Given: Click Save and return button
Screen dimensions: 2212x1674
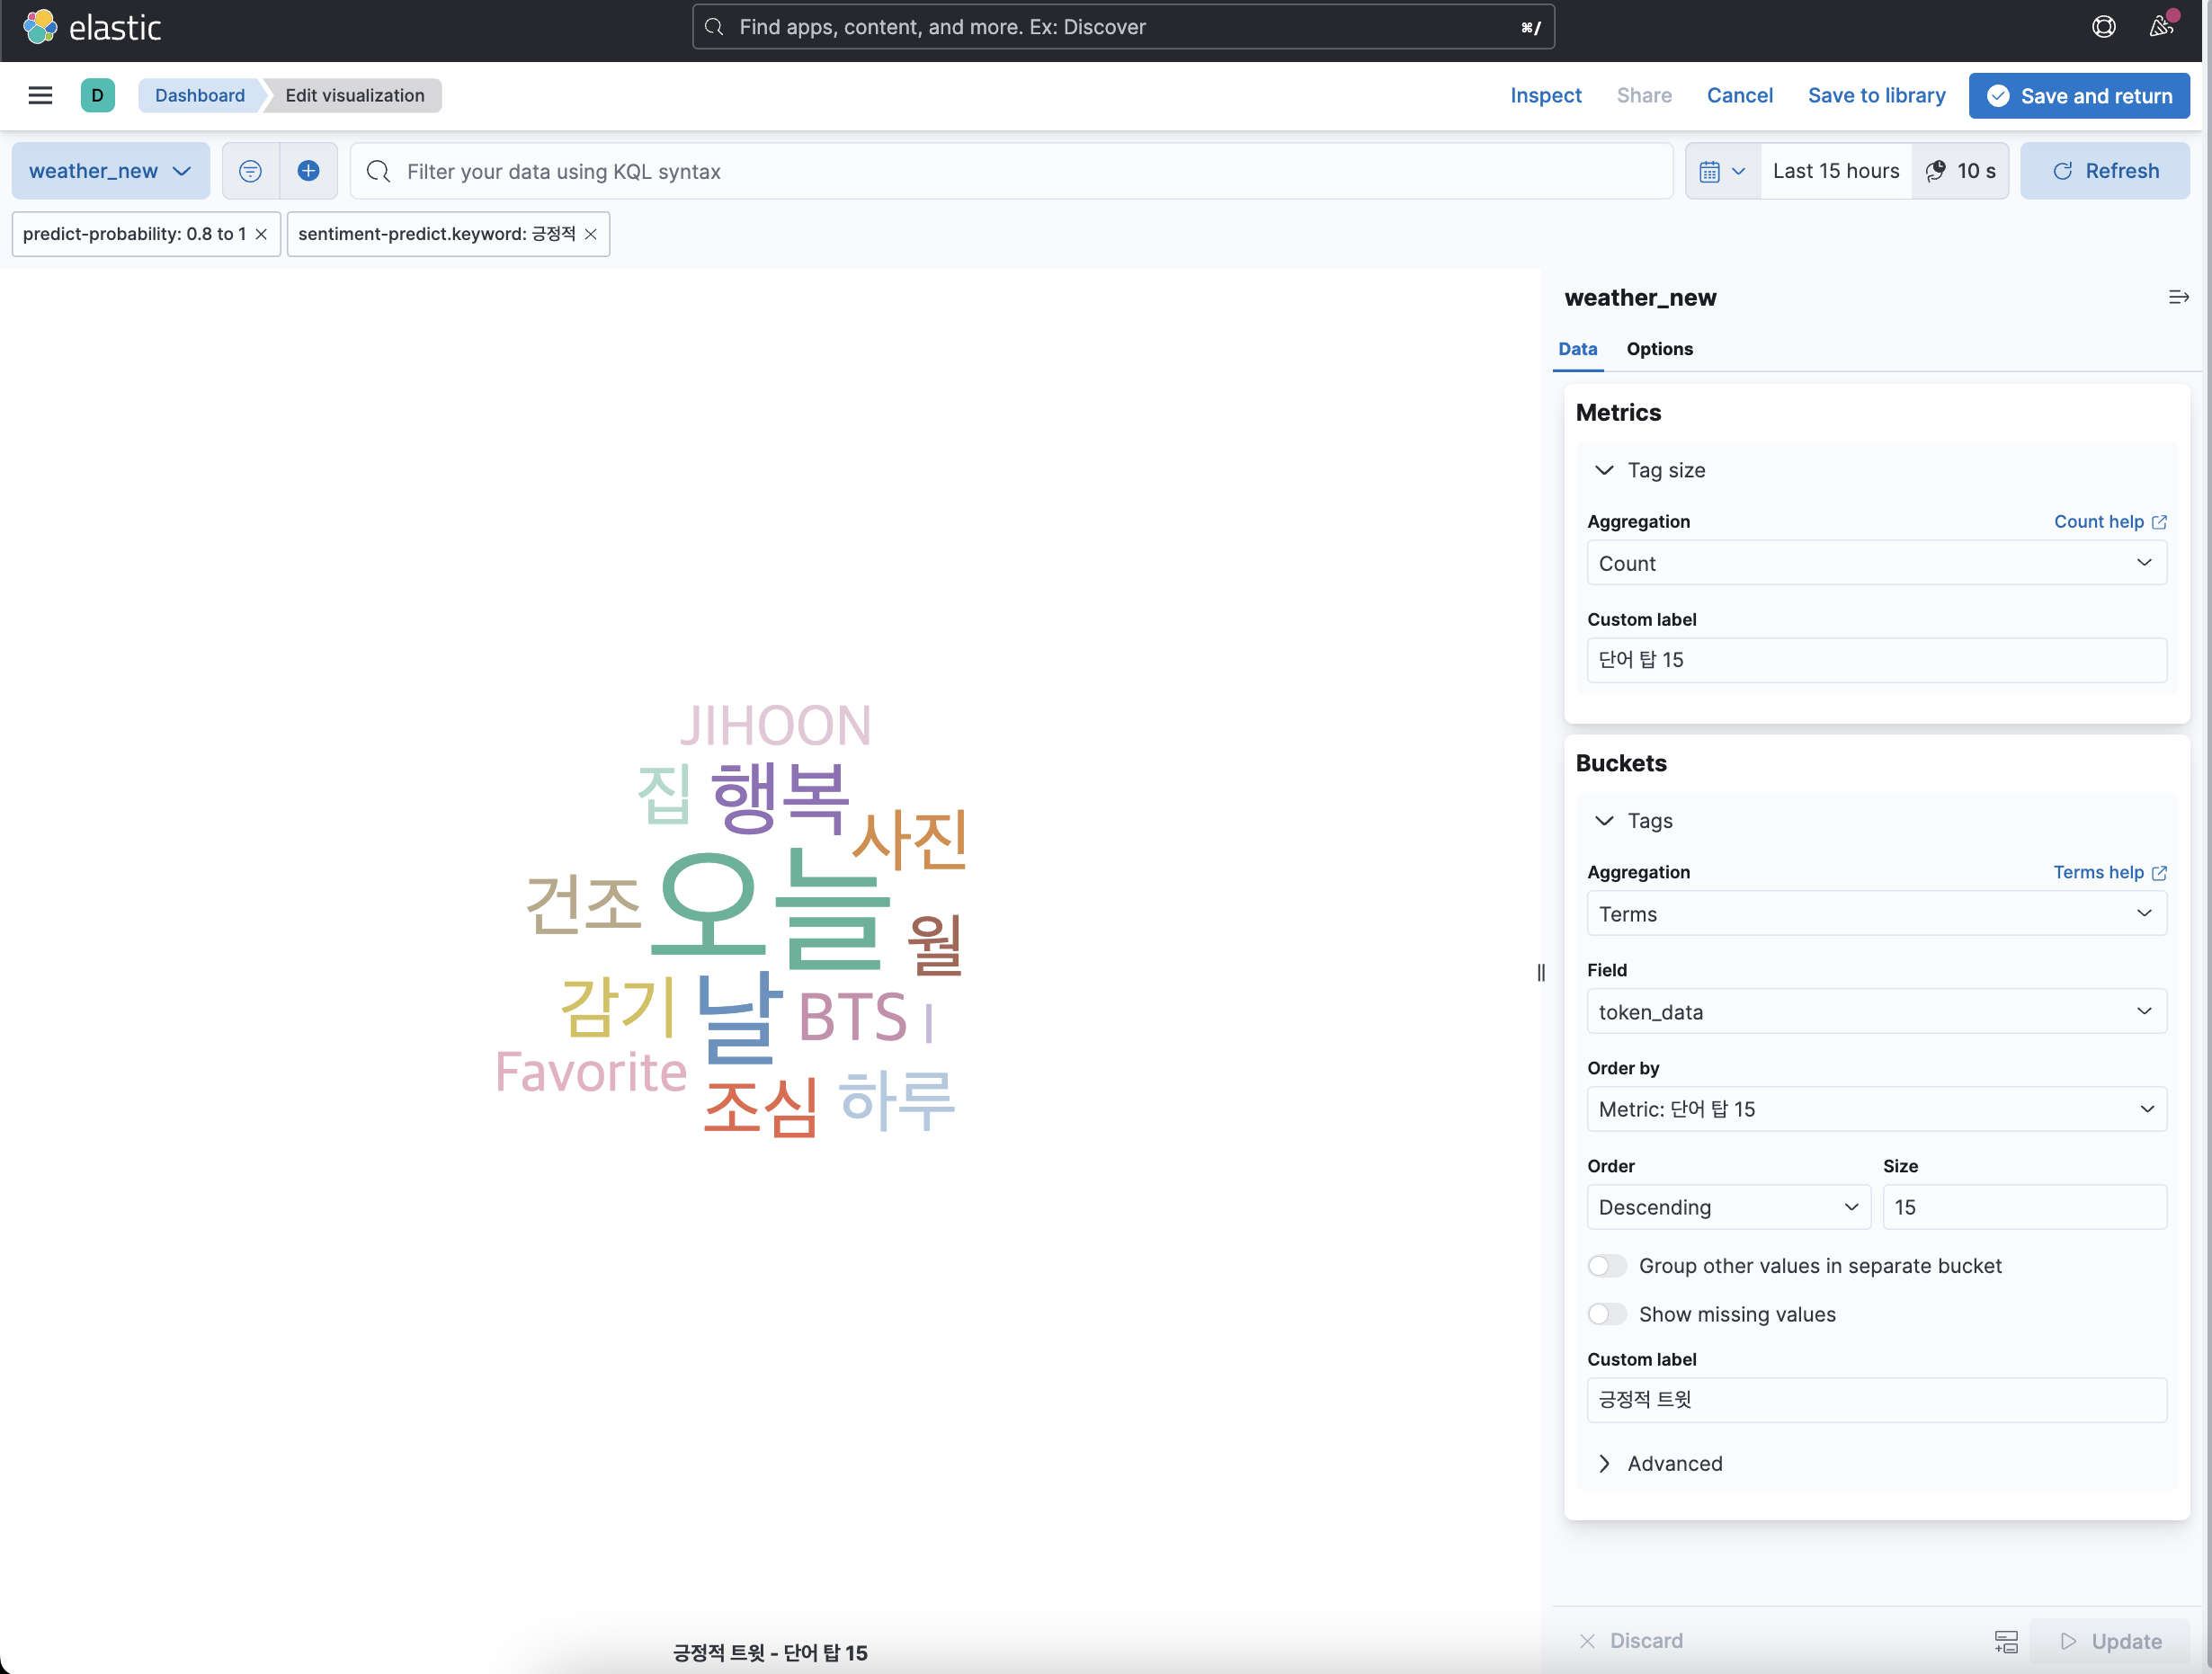Looking at the screenshot, I should click(2079, 95).
